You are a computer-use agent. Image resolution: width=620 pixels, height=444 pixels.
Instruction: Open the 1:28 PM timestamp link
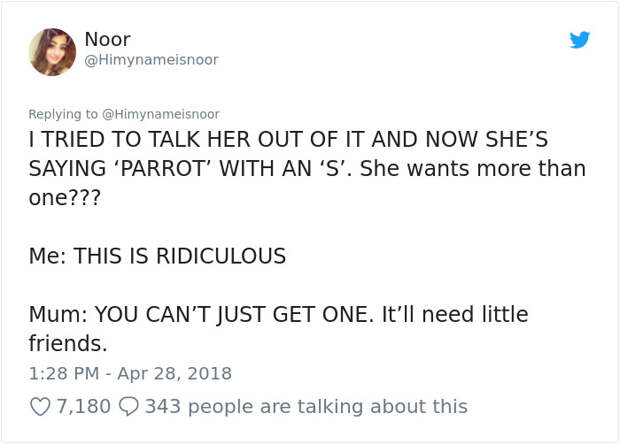coord(64,374)
